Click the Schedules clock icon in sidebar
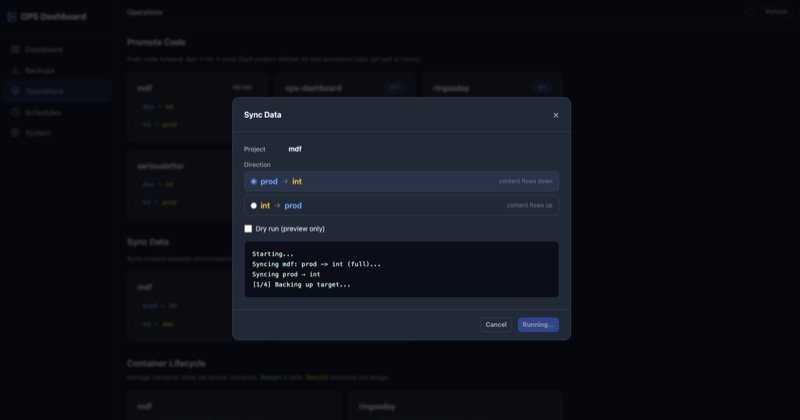The width and height of the screenshot is (800, 420). [15, 112]
